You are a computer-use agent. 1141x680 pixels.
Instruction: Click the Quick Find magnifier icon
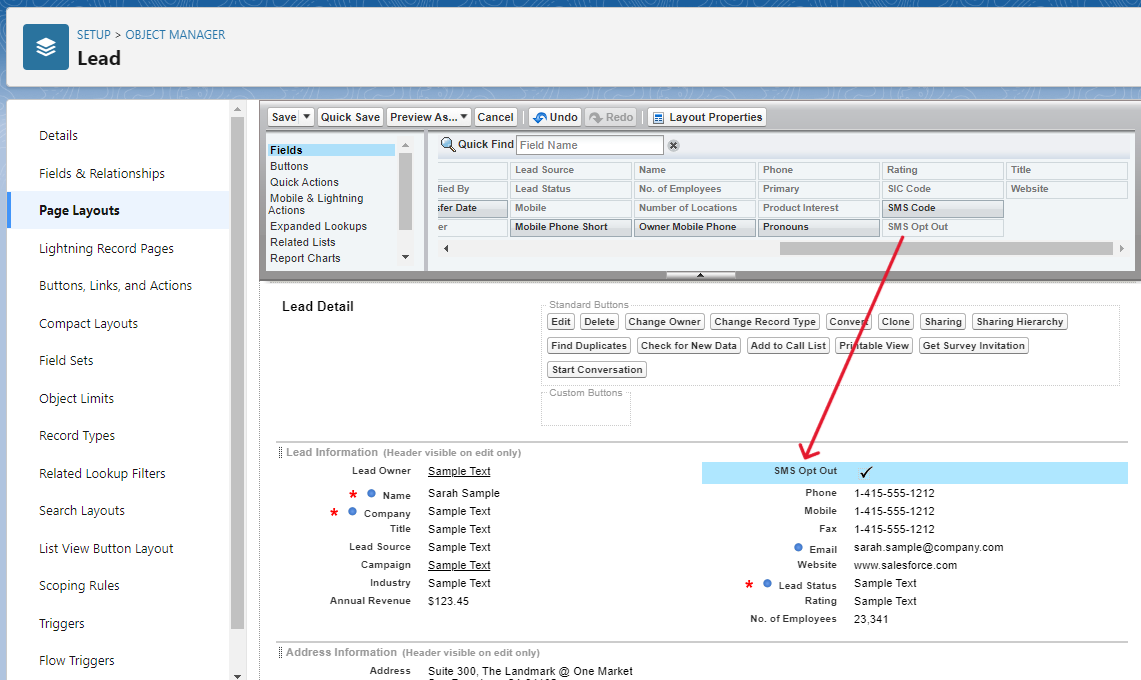[x=448, y=145]
